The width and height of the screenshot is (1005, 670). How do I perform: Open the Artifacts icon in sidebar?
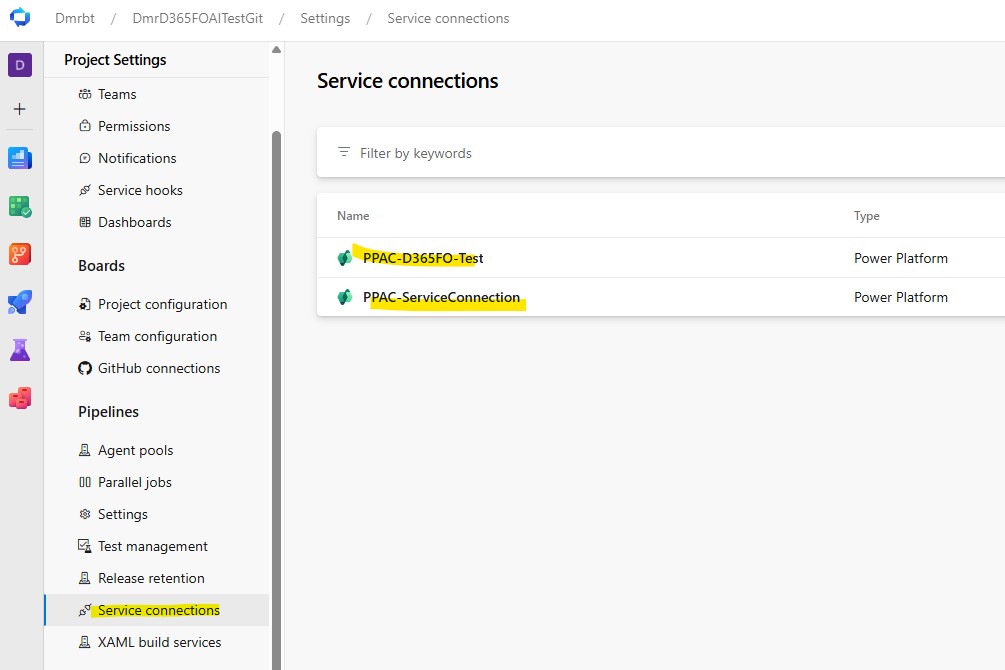pyautogui.click(x=20, y=398)
